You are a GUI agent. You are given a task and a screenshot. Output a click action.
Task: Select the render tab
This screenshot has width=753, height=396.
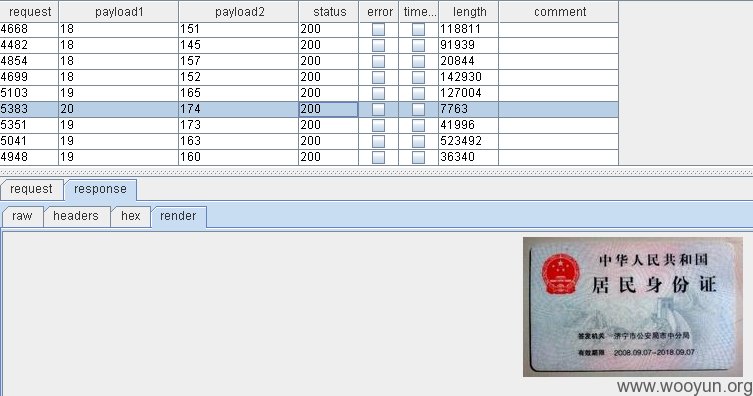(178, 216)
